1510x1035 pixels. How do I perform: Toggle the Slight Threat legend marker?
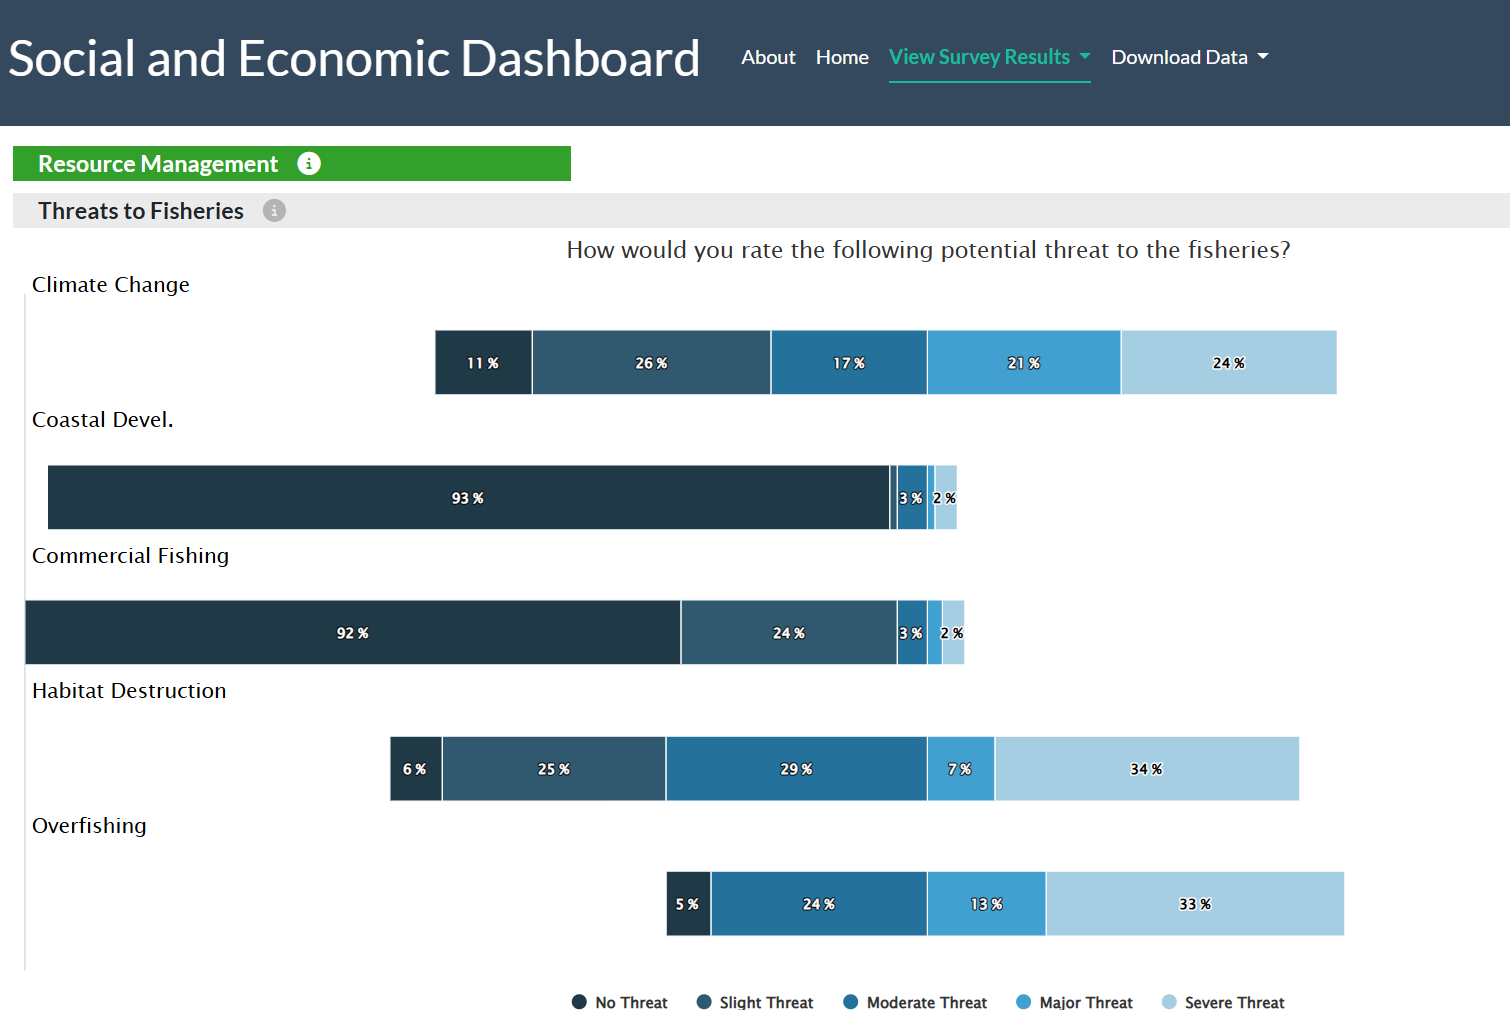point(704,1002)
